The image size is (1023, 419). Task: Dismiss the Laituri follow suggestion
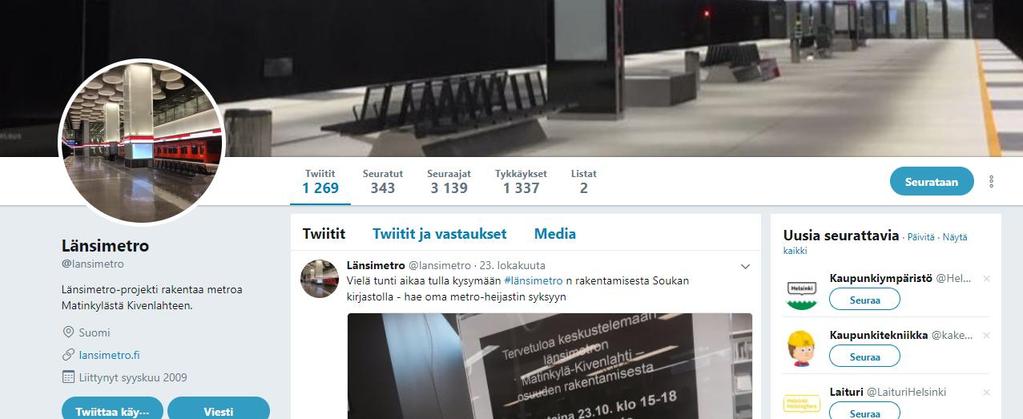(986, 392)
